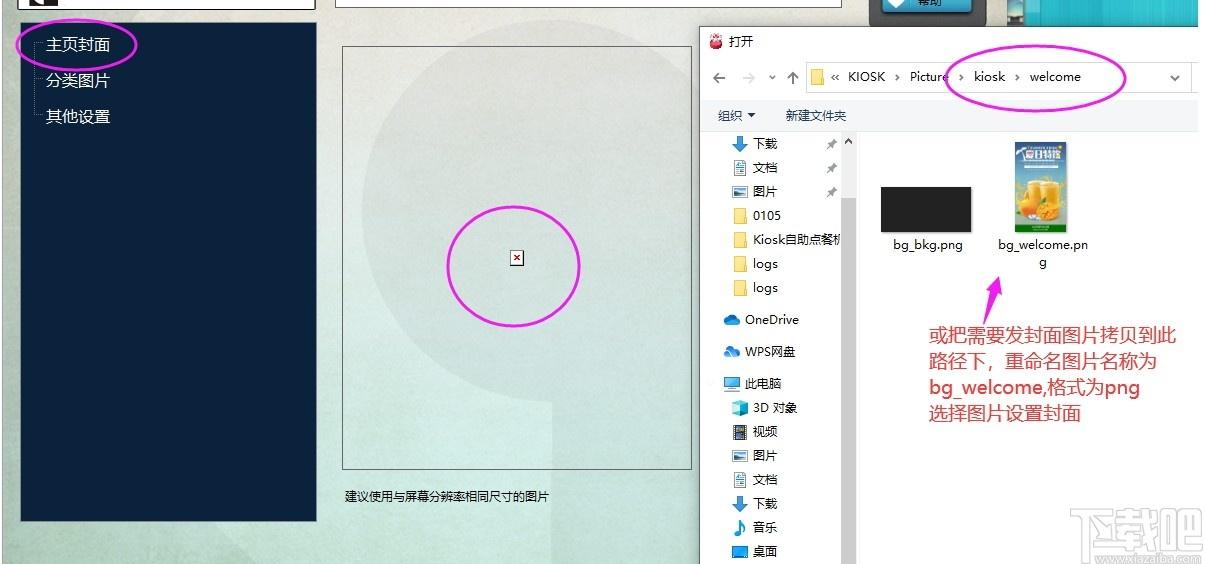The width and height of the screenshot is (1205, 564).
Task: Click 新建文件夹 button
Action: 816,115
